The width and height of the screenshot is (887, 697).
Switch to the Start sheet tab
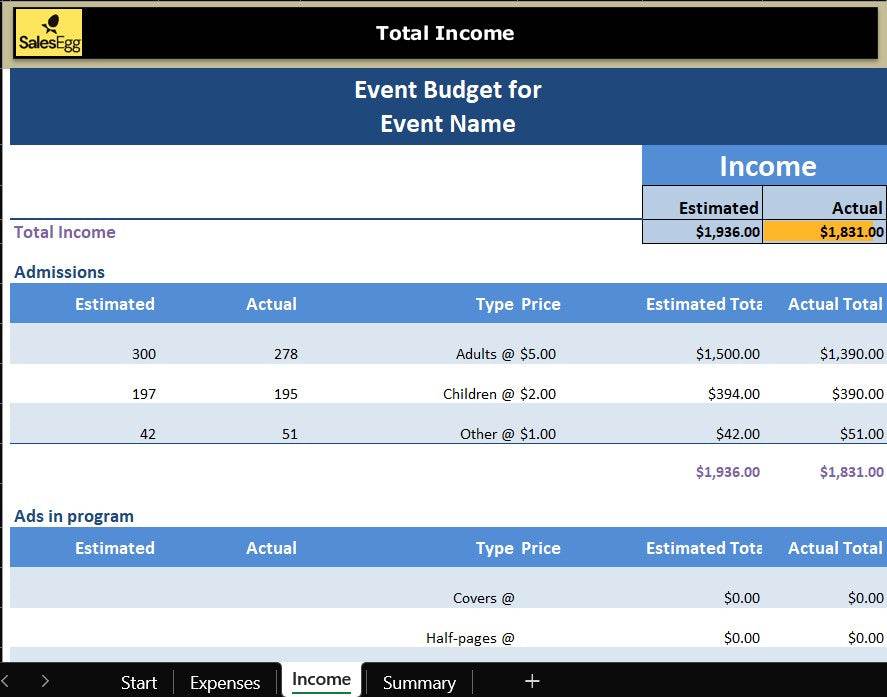coord(138,682)
